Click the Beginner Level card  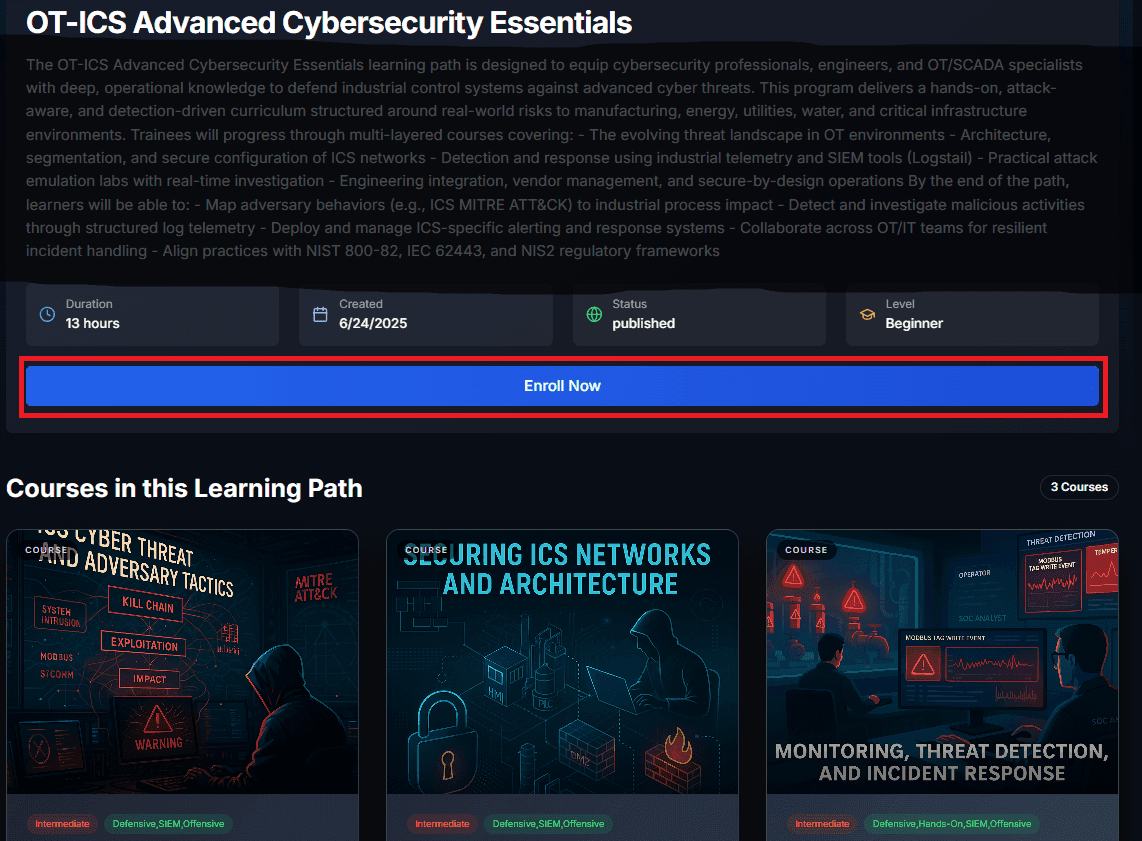(x=972, y=315)
